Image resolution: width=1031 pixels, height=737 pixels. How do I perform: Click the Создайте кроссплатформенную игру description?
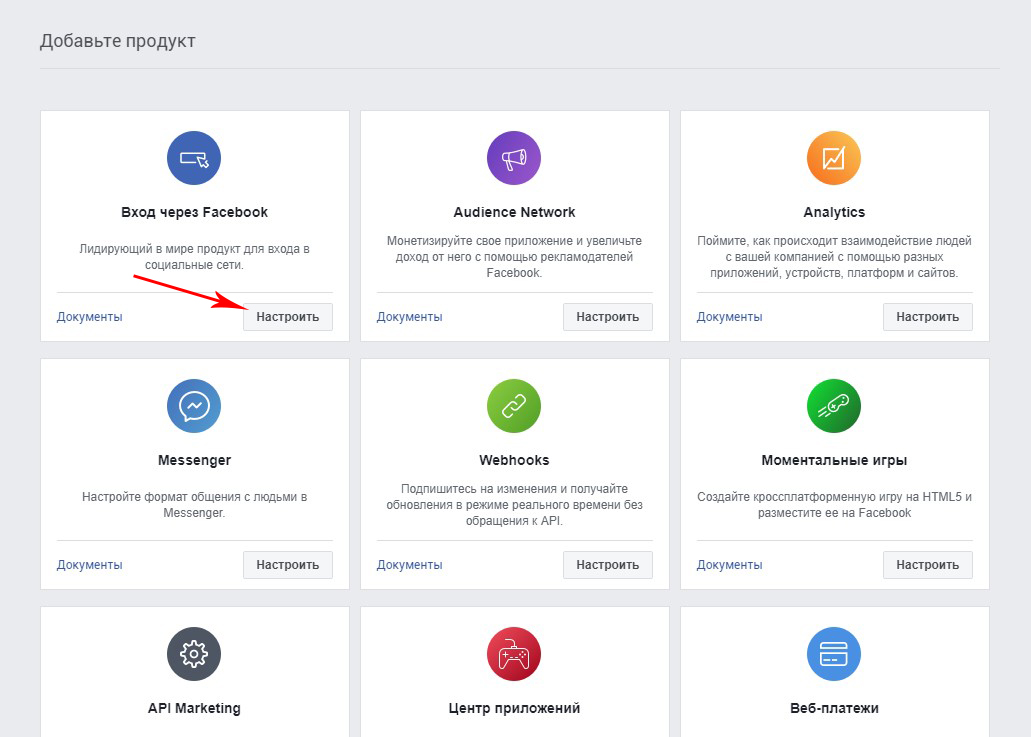point(834,505)
